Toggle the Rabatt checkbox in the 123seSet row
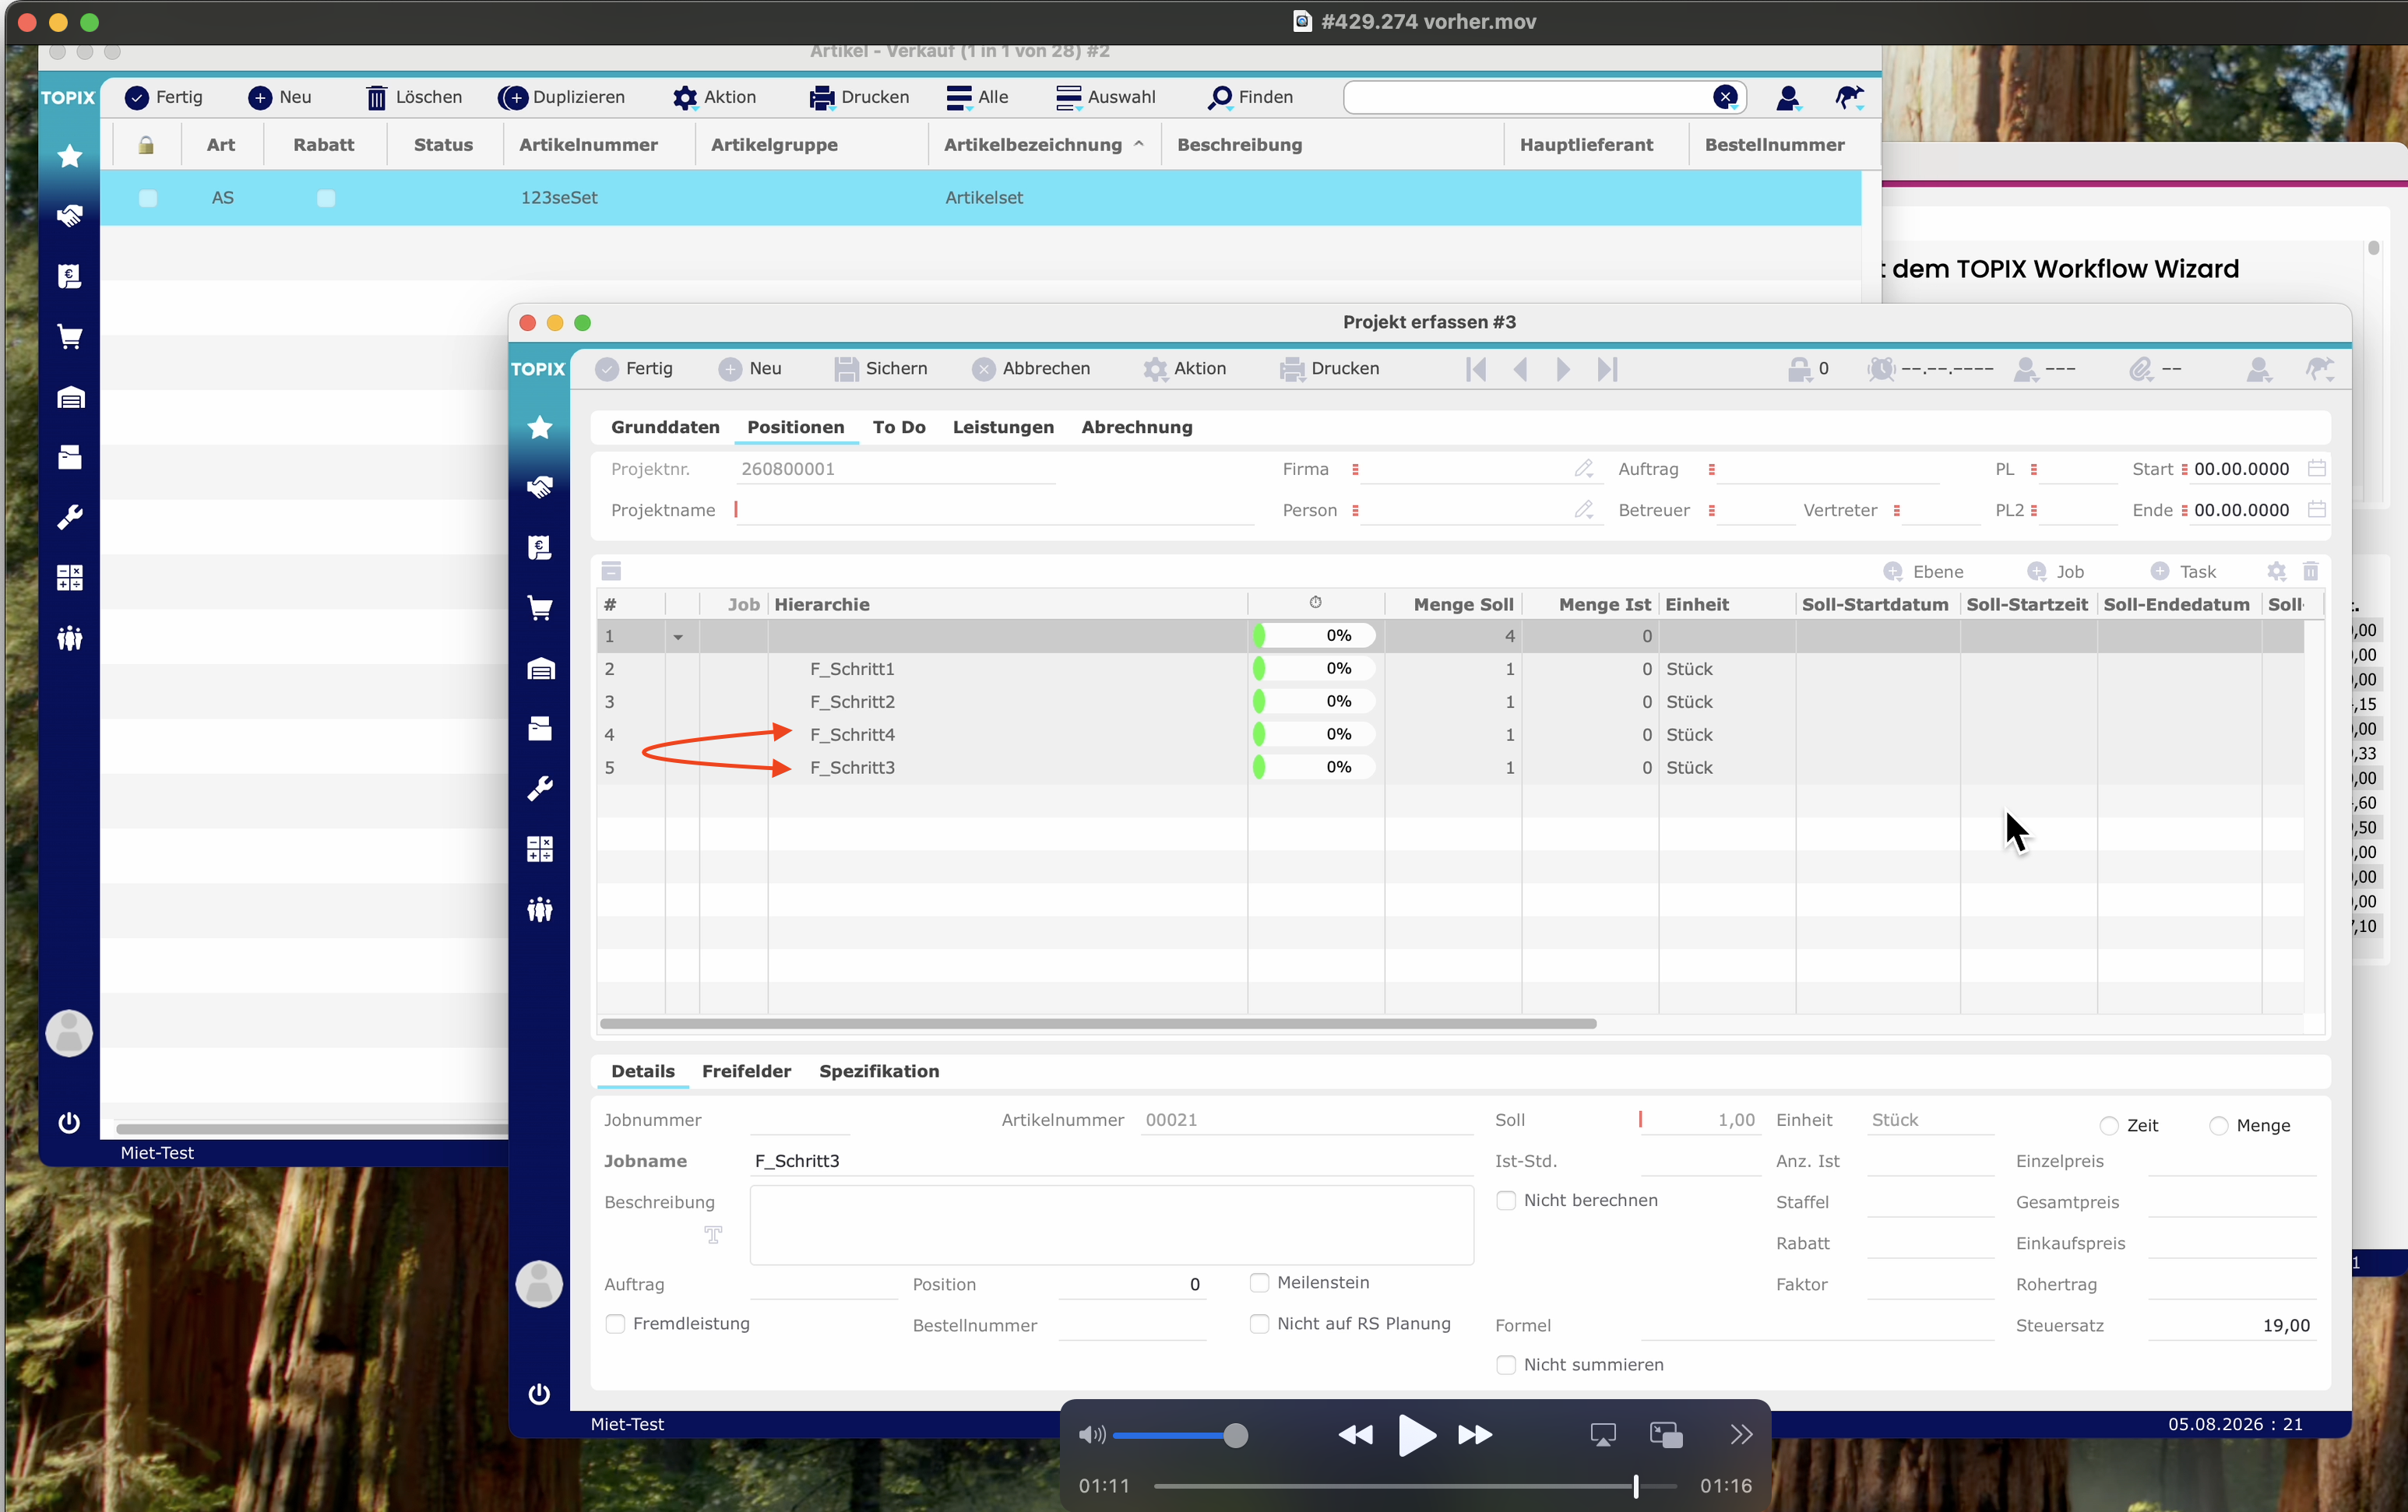The width and height of the screenshot is (2408, 1512). pos(326,198)
